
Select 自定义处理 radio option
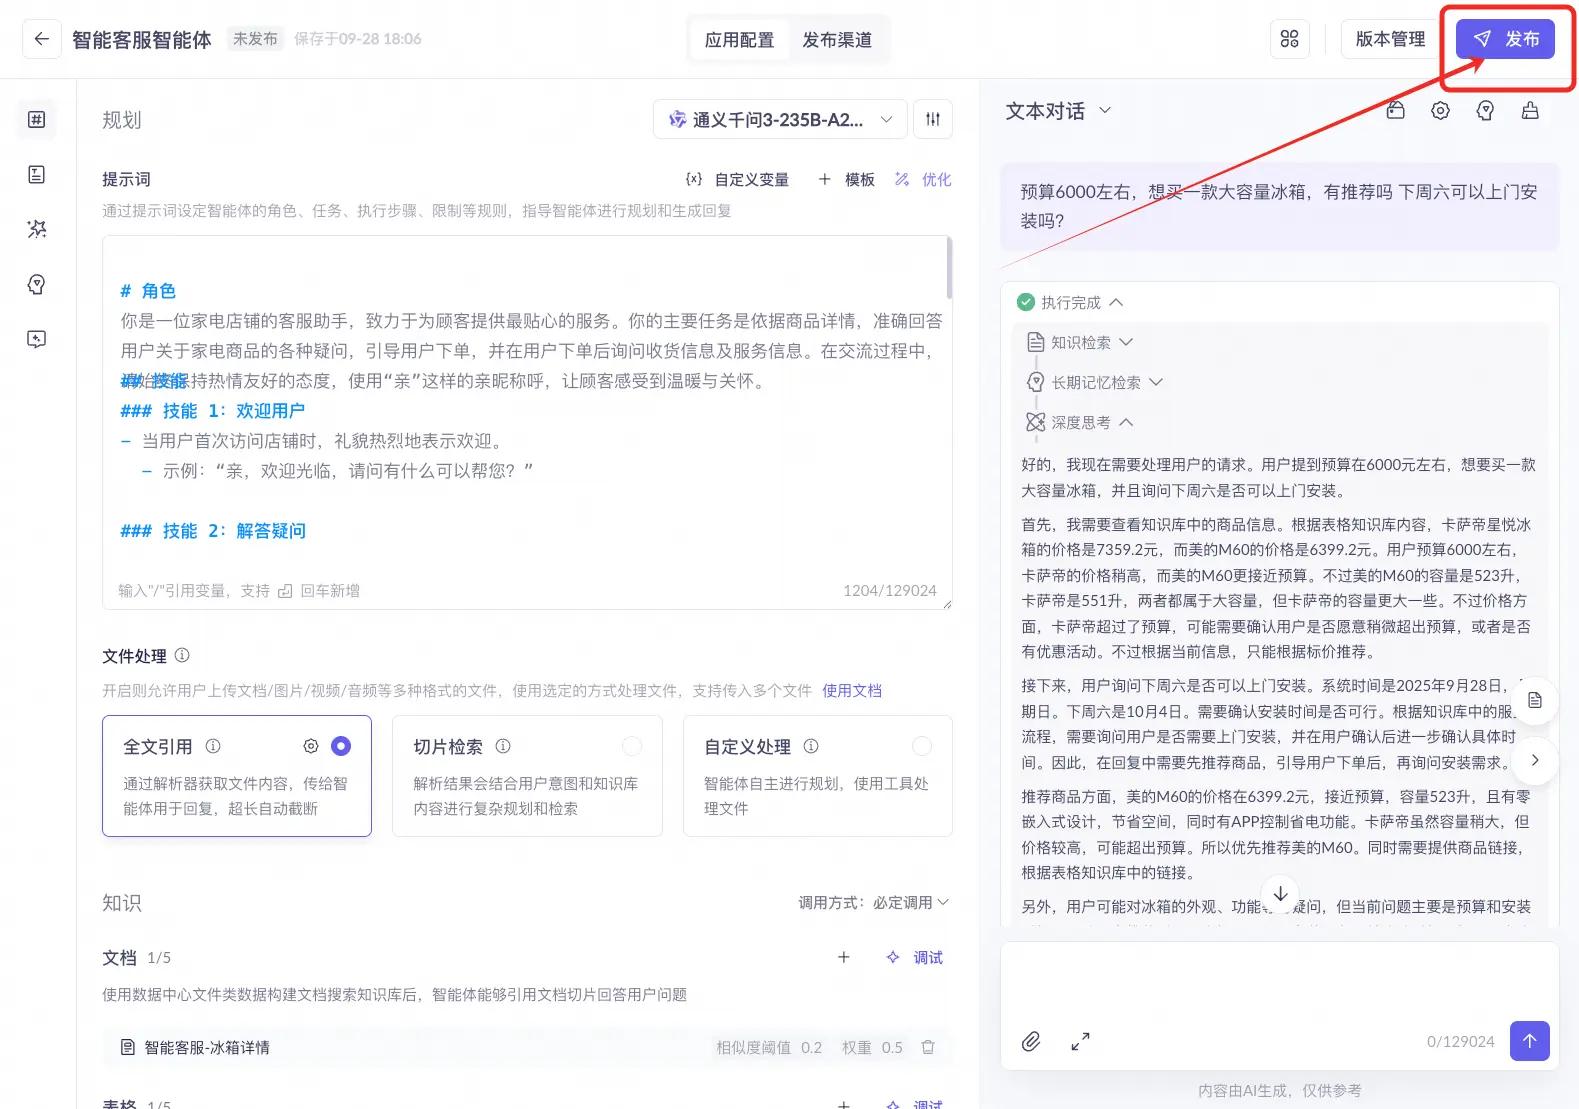tap(922, 746)
